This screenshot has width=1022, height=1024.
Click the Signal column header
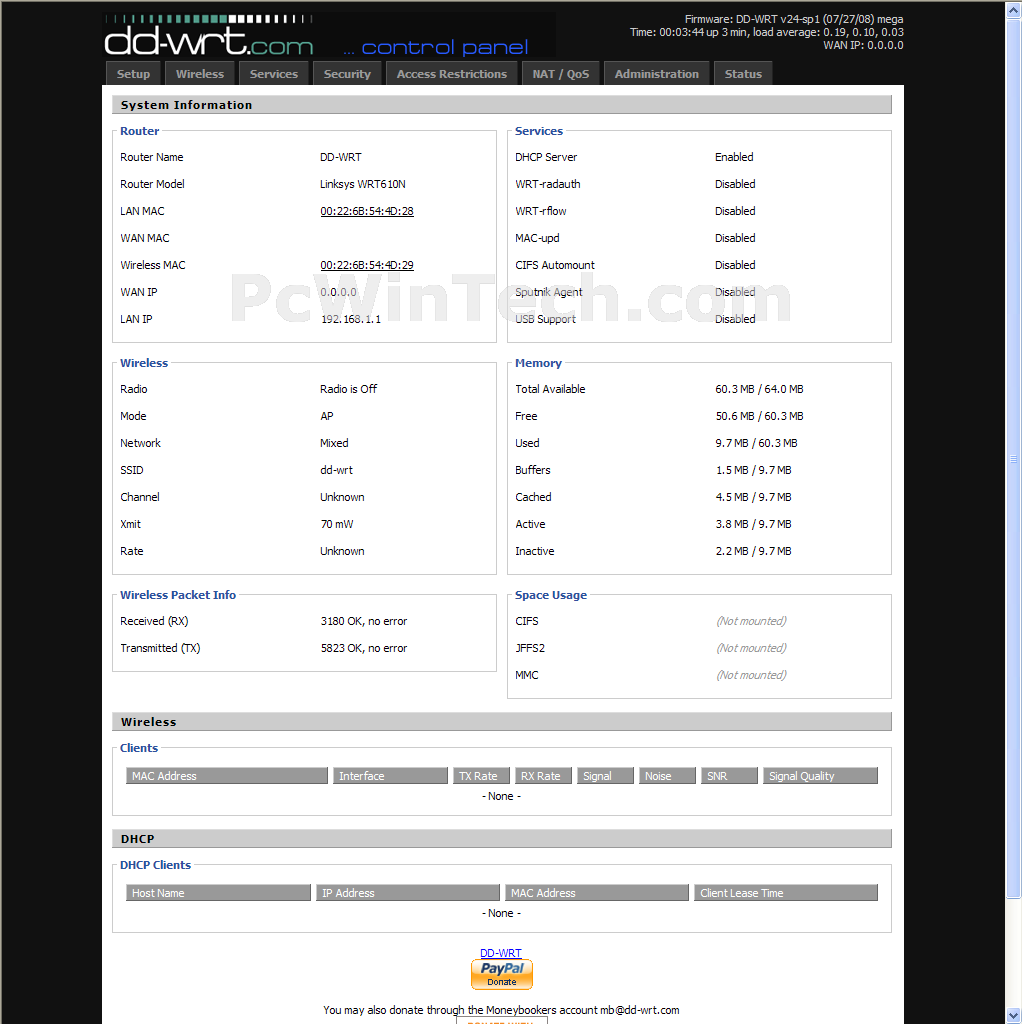[x=605, y=776]
